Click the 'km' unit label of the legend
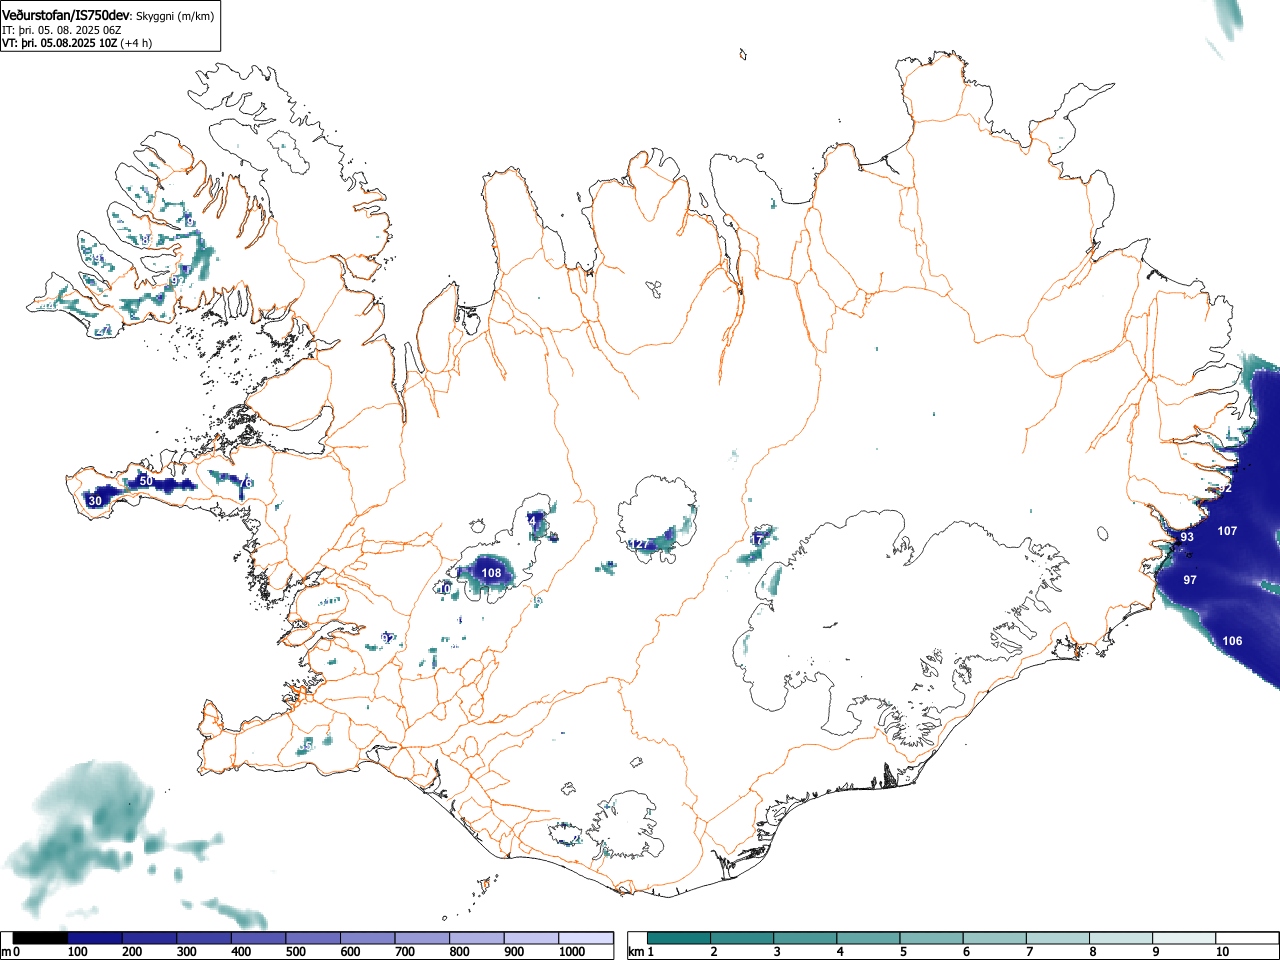The width and height of the screenshot is (1280, 960). click(x=635, y=952)
